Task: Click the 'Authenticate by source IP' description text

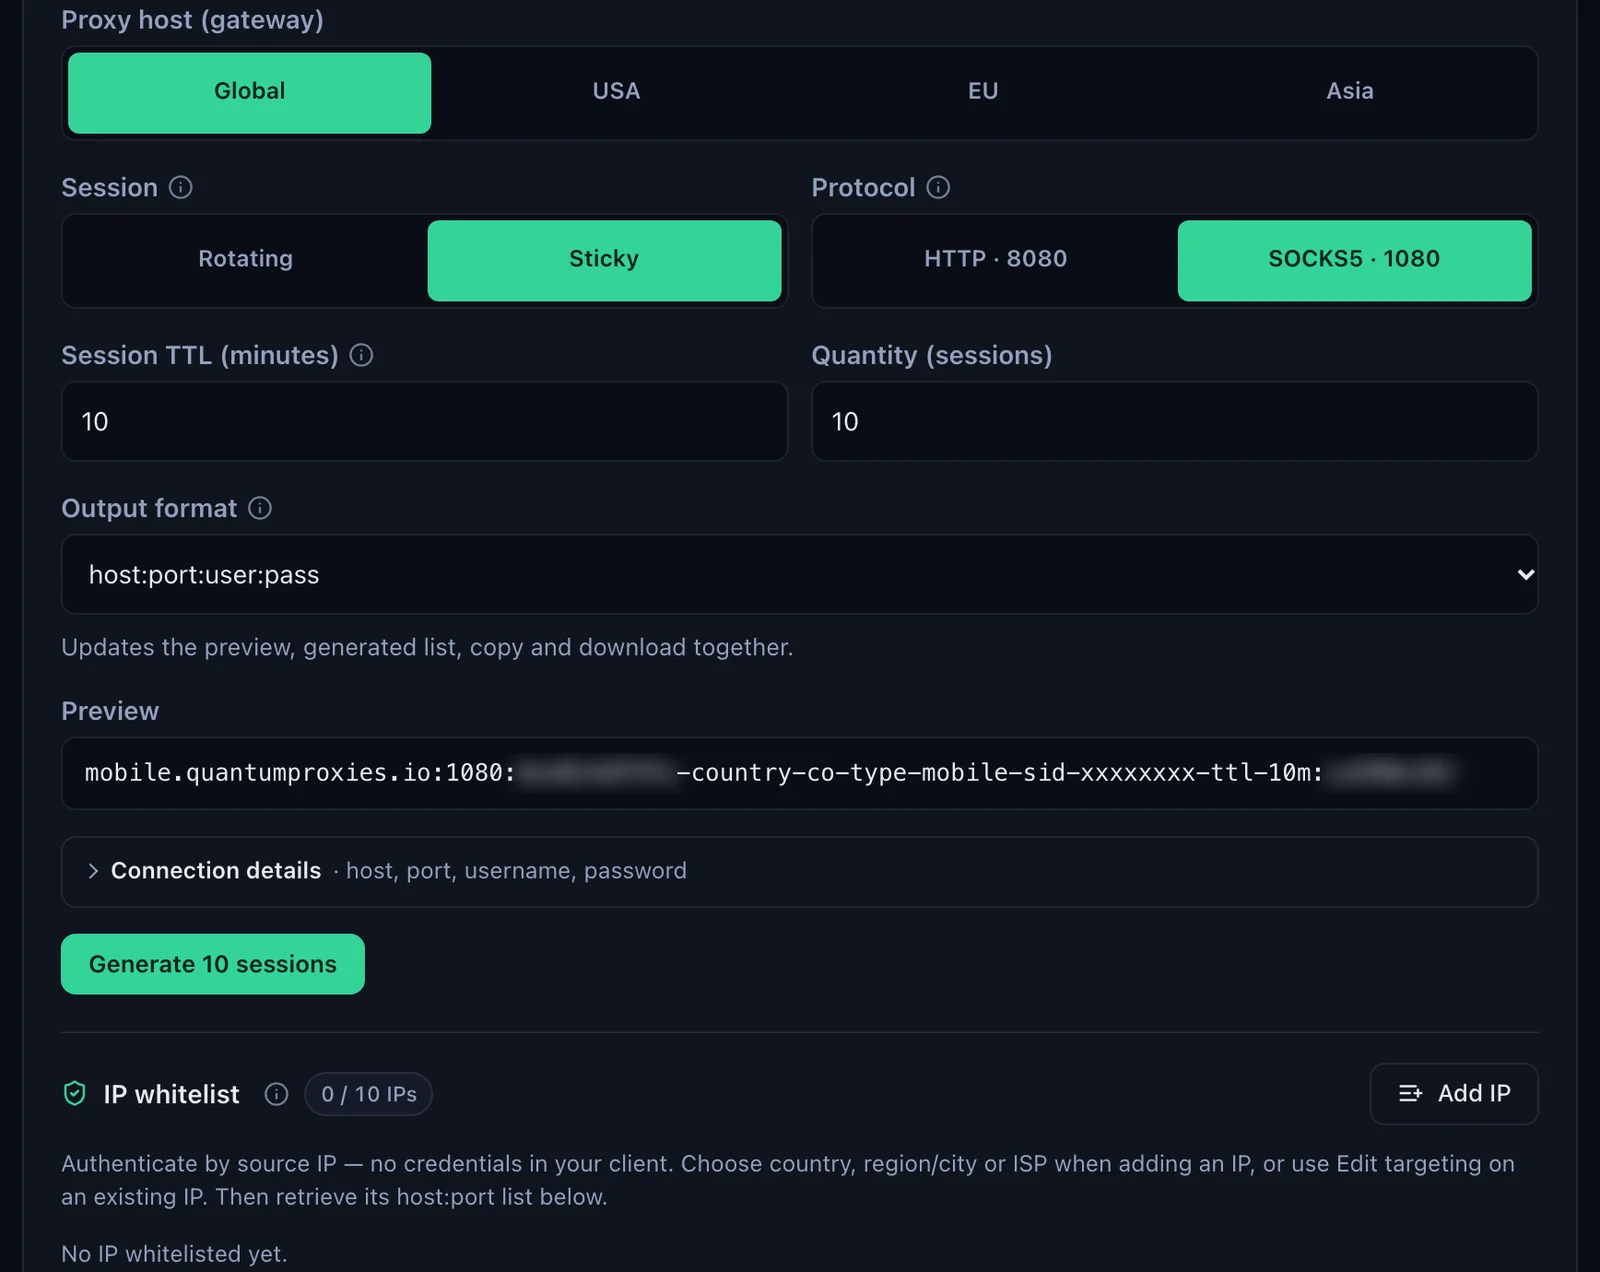Action: 788,1180
